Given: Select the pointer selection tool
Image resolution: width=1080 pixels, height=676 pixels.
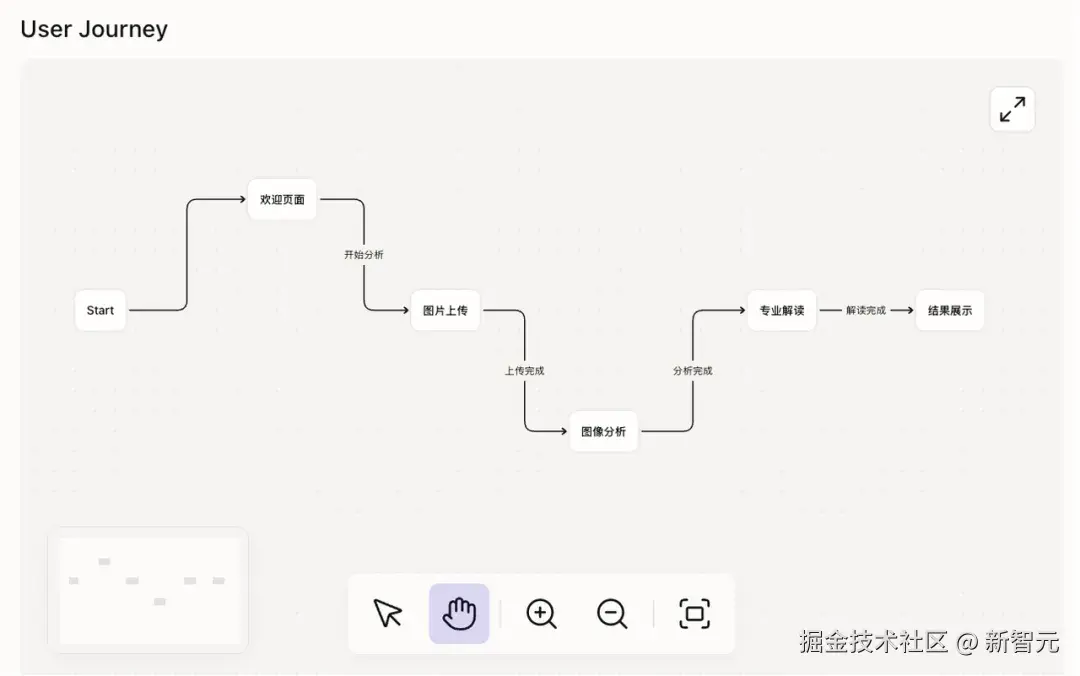Looking at the screenshot, I should (388, 614).
